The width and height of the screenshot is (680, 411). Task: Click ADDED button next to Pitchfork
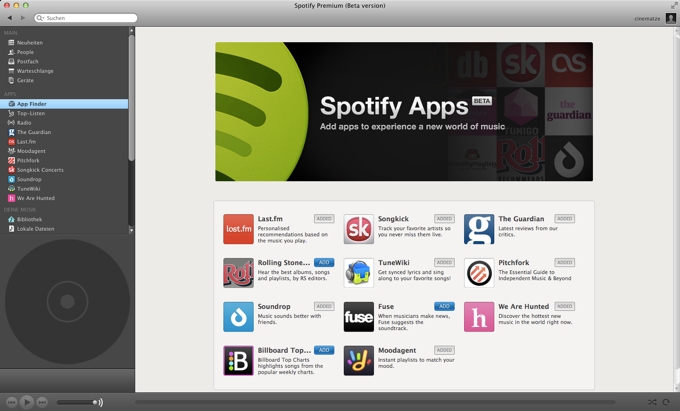tap(565, 262)
